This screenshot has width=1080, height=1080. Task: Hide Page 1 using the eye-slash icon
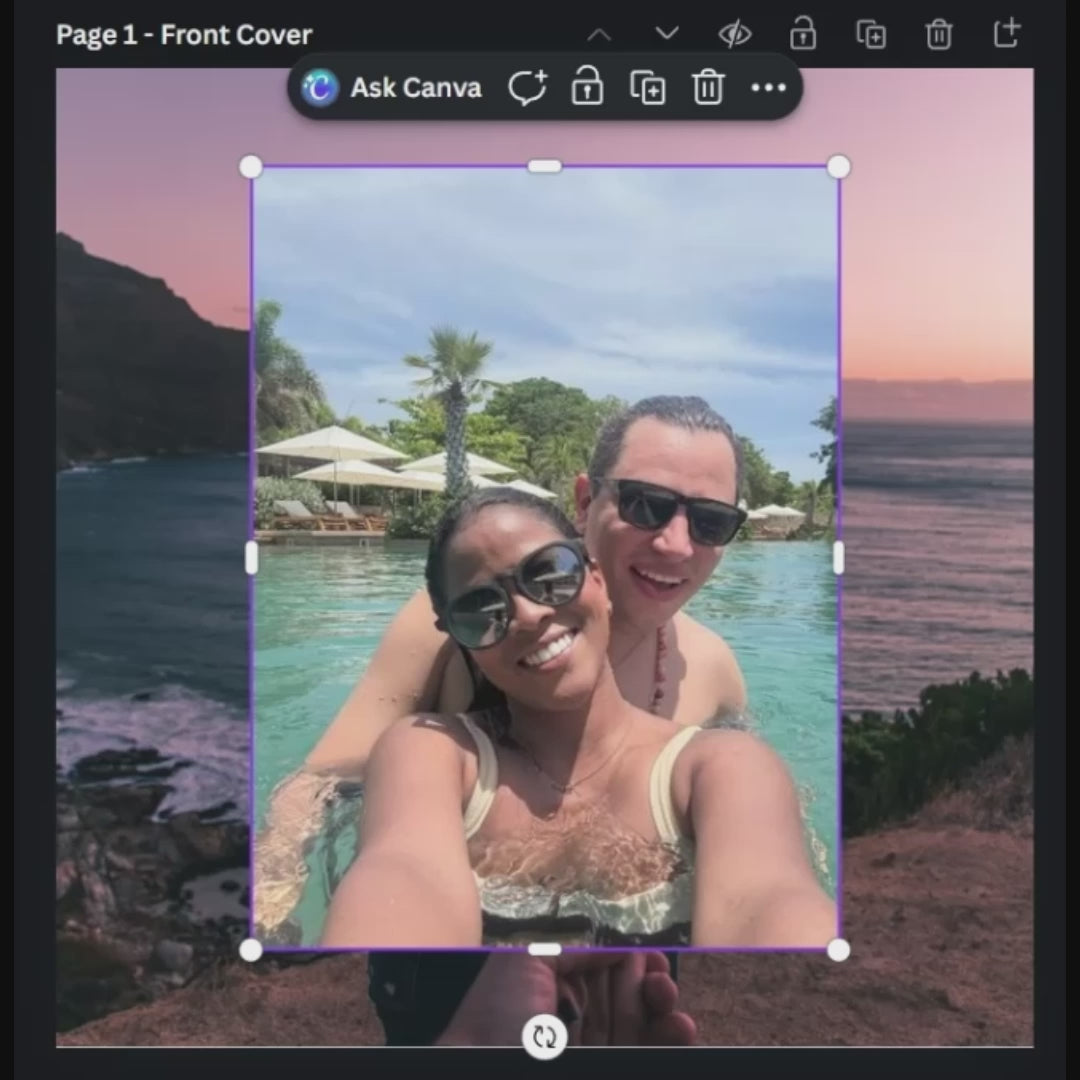pyautogui.click(x=735, y=33)
